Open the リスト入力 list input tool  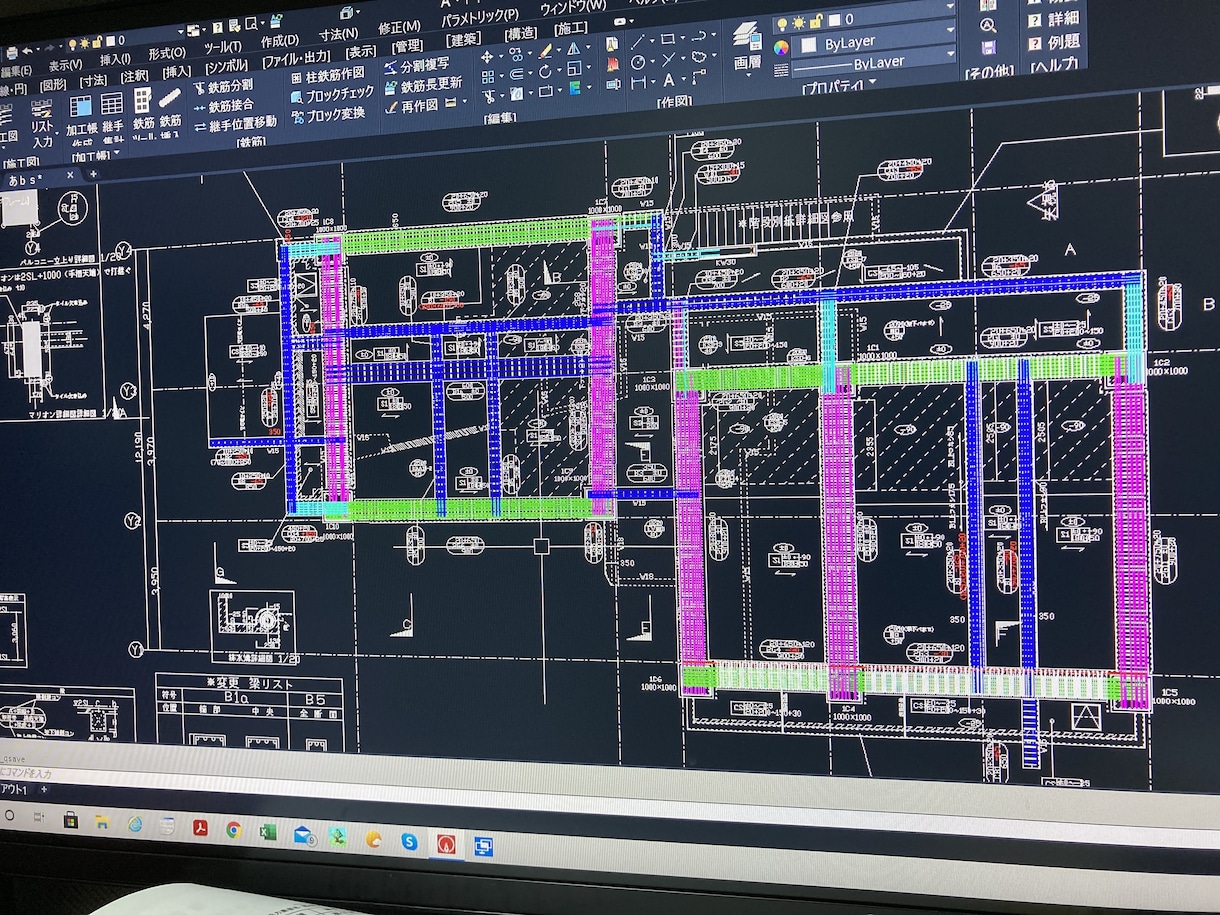(x=42, y=122)
